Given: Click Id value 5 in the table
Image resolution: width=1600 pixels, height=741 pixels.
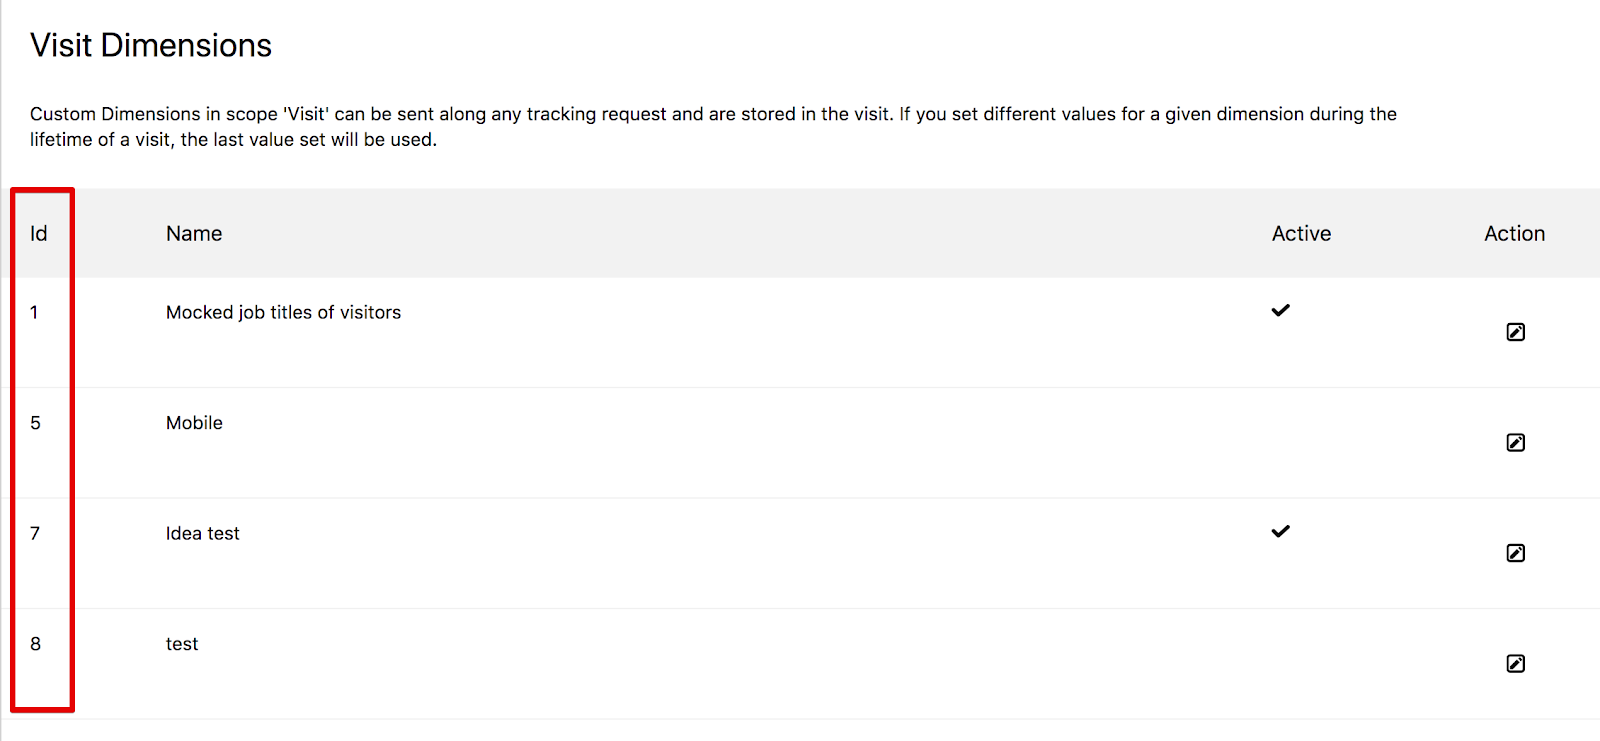Looking at the screenshot, I should (35, 423).
